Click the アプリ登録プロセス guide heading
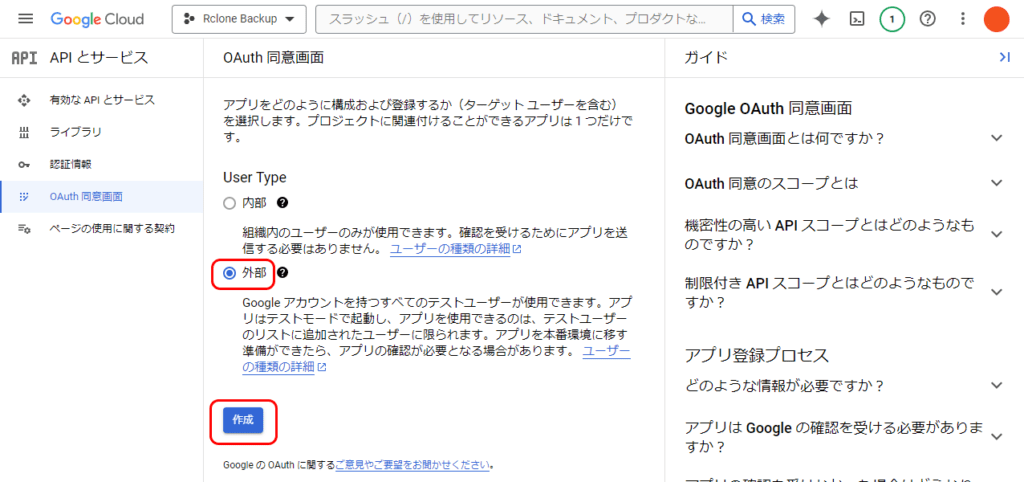Viewport: 1024px width, 482px height. tap(757, 355)
